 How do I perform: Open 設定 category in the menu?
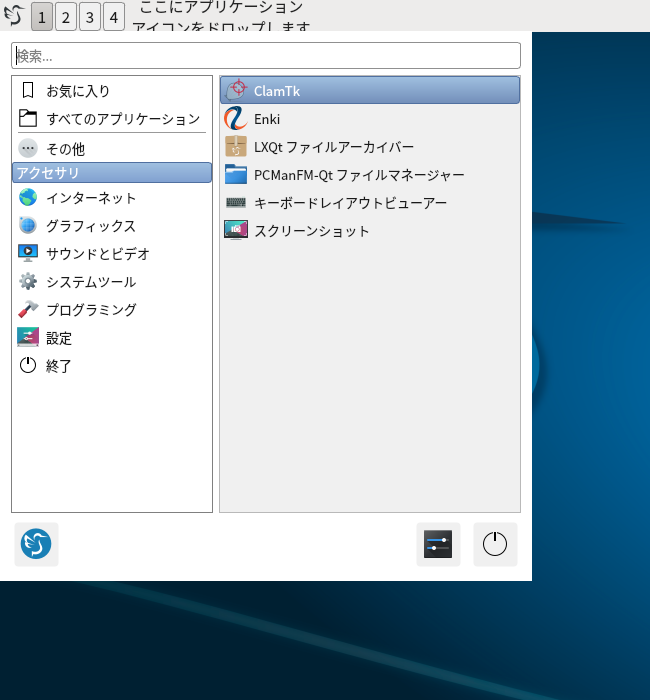pyautogui.click(x=112, y=338)
